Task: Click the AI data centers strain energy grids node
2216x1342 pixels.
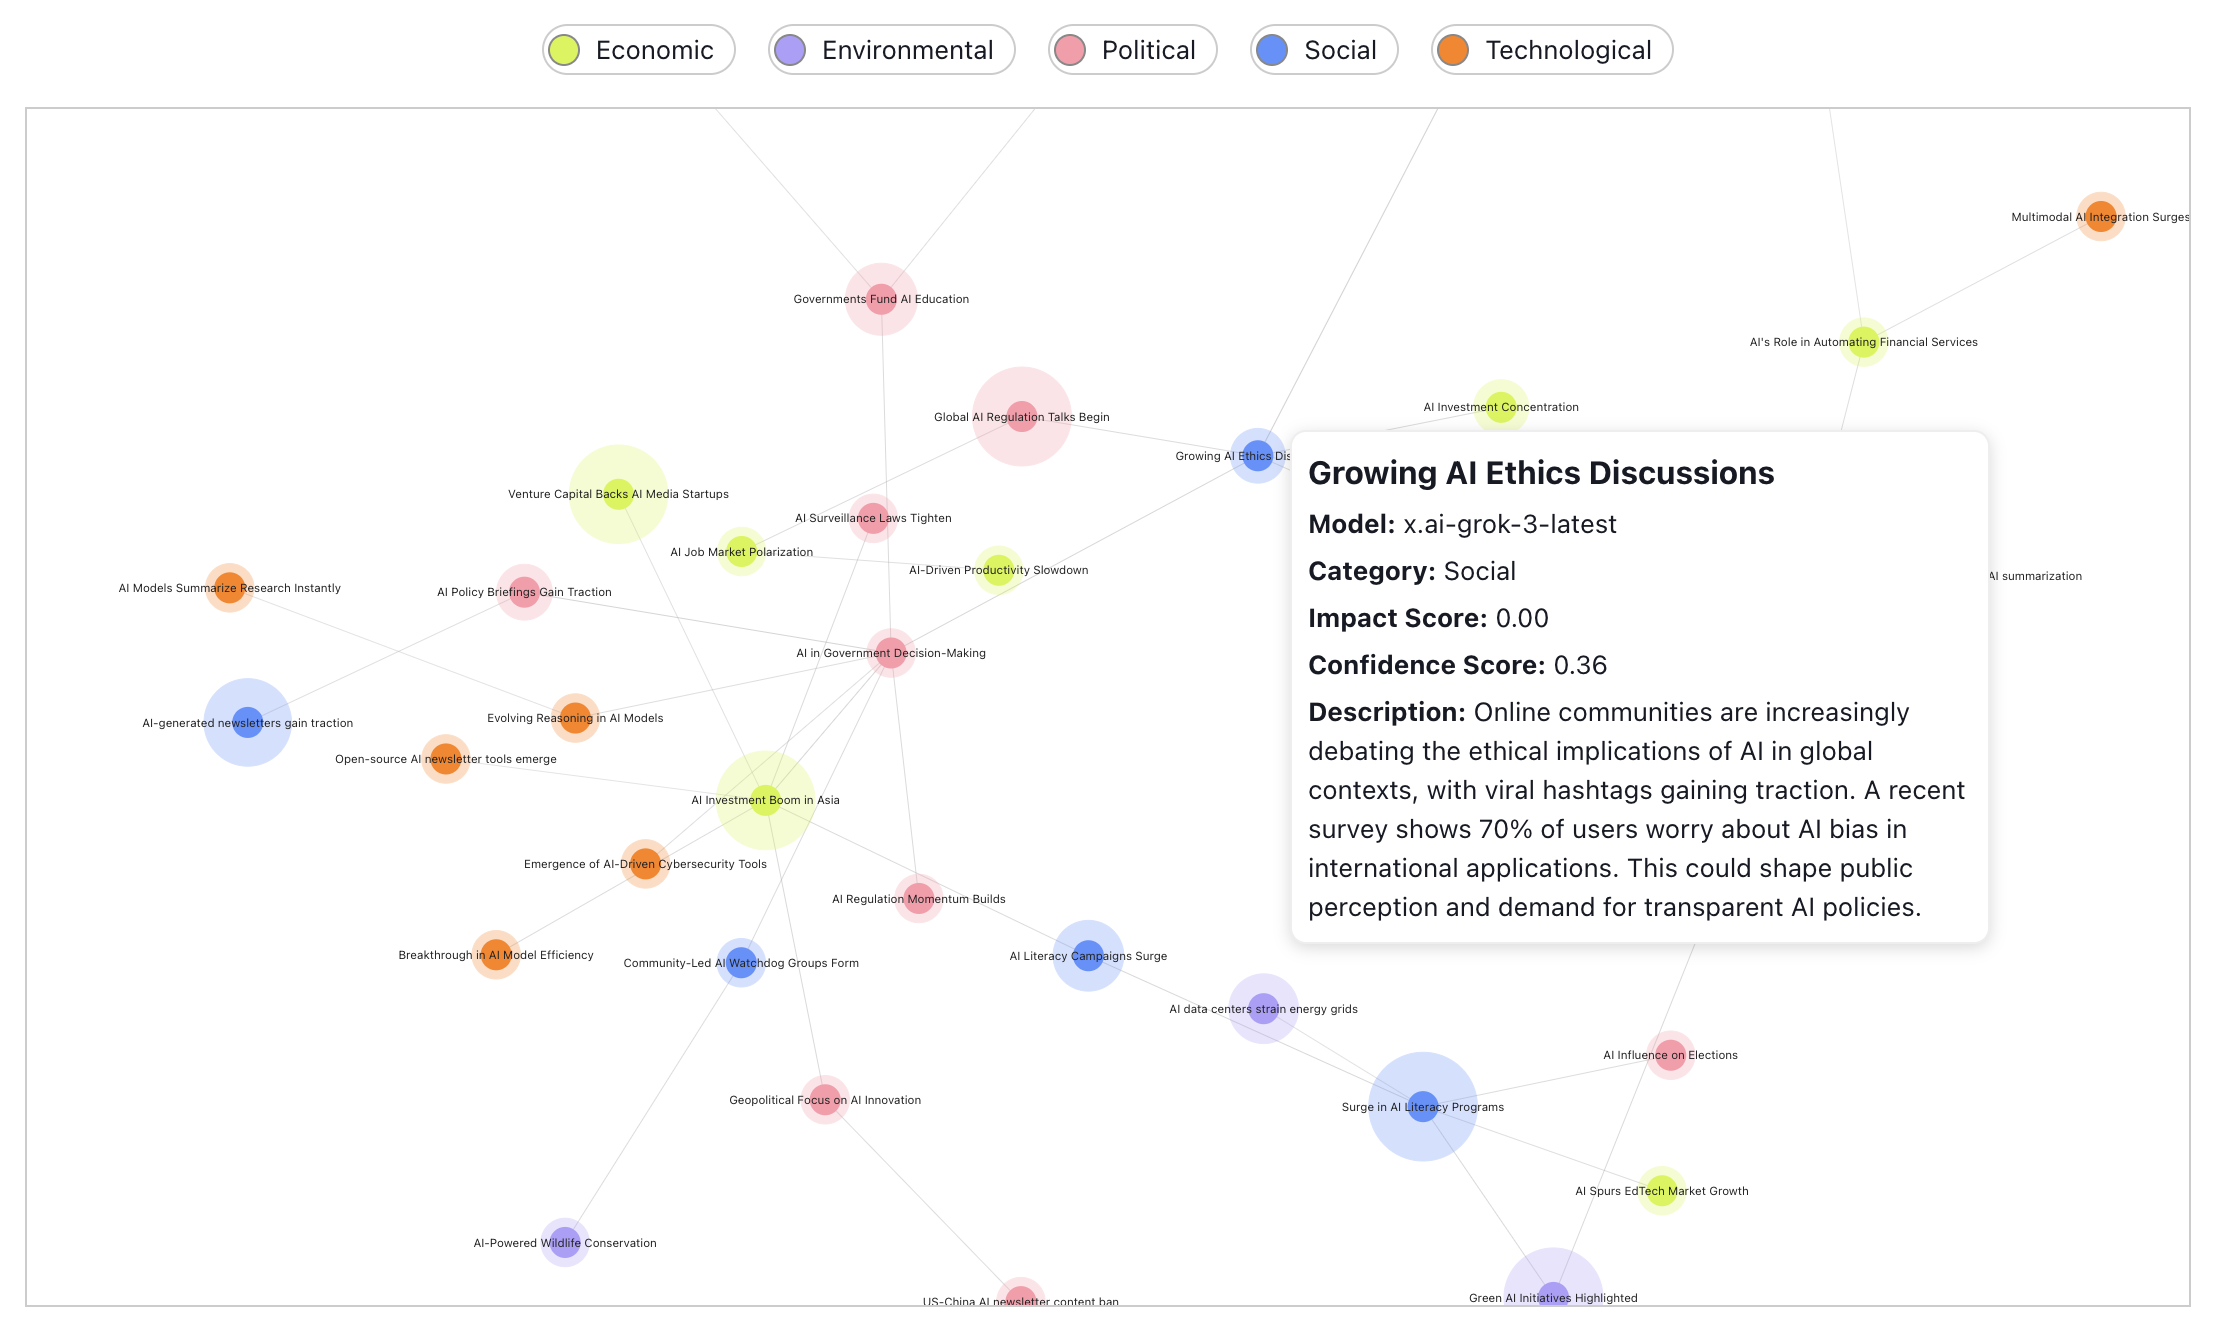Action: (1263, 1009)
